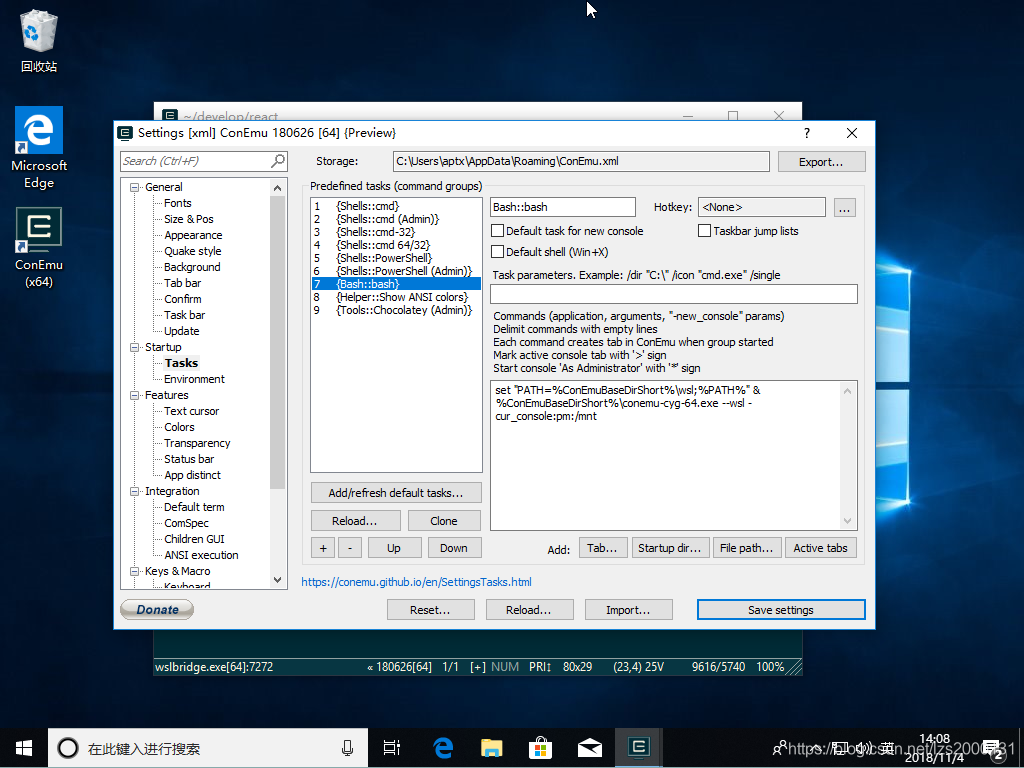Click the Cortana circle icon
This screenshot has width=1024, height=768.
[x=68, y=748]
